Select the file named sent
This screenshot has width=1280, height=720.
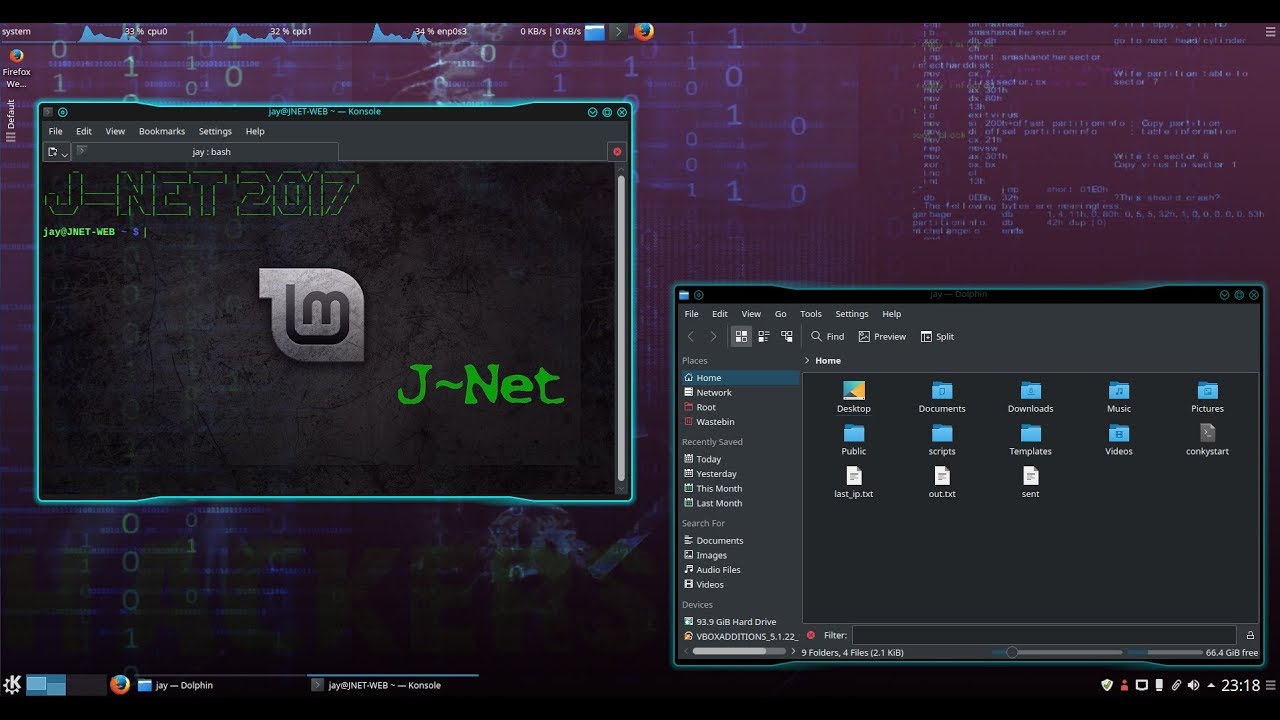[1031, 476]
